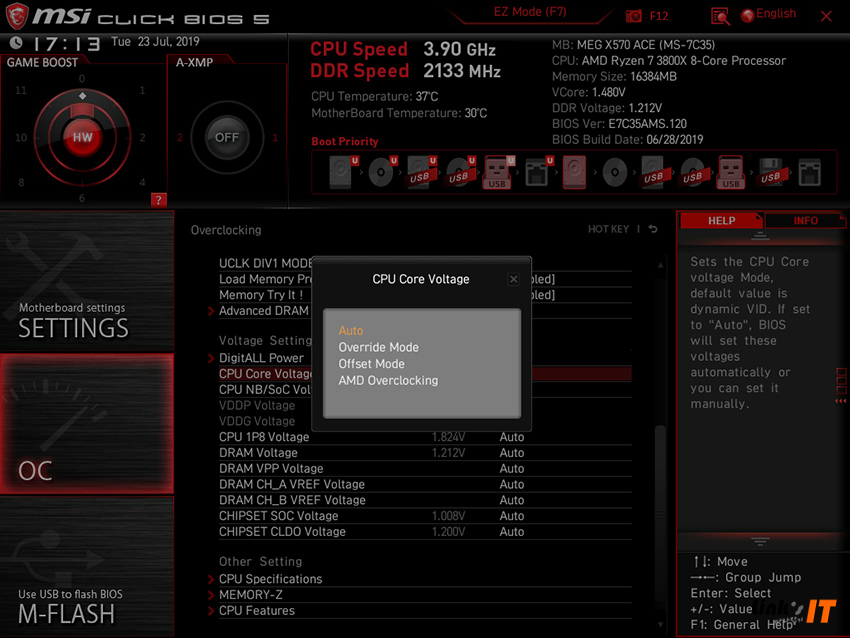Select the UEFI USB CD/DVD boot icon
850x638 pixels.
click(460, 172)
